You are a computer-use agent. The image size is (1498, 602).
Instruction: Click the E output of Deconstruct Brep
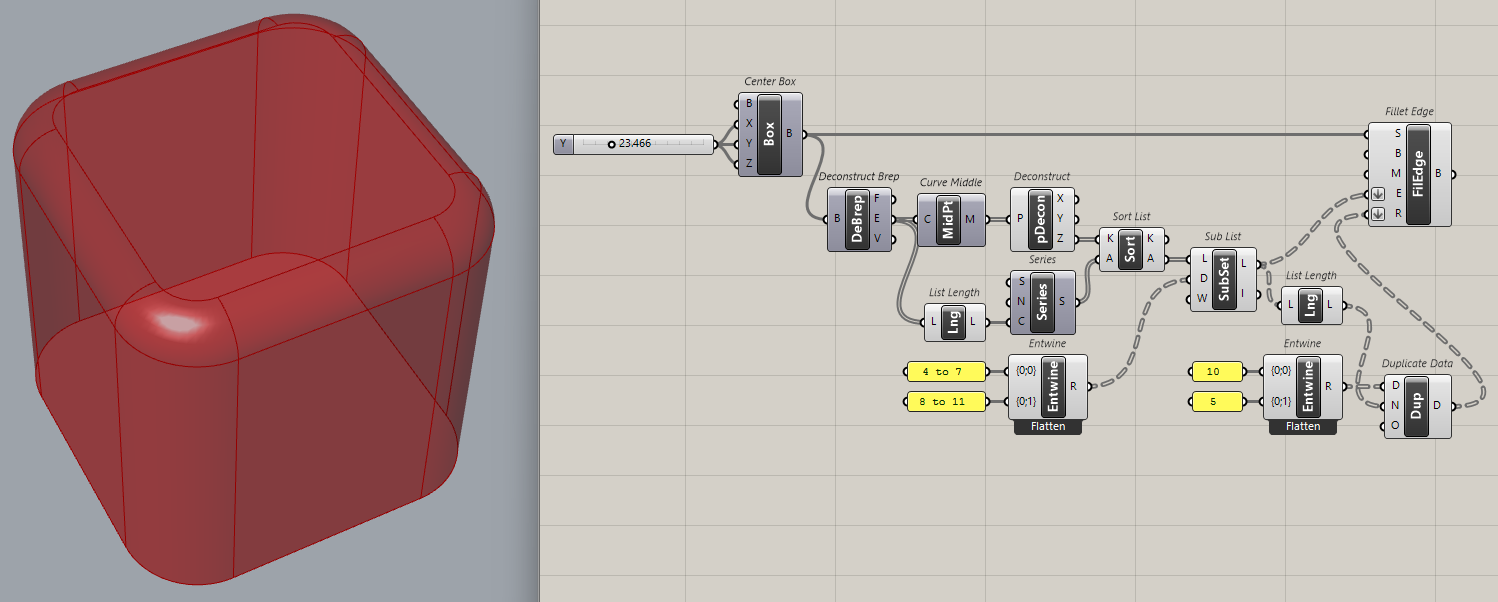pos(878,219)
